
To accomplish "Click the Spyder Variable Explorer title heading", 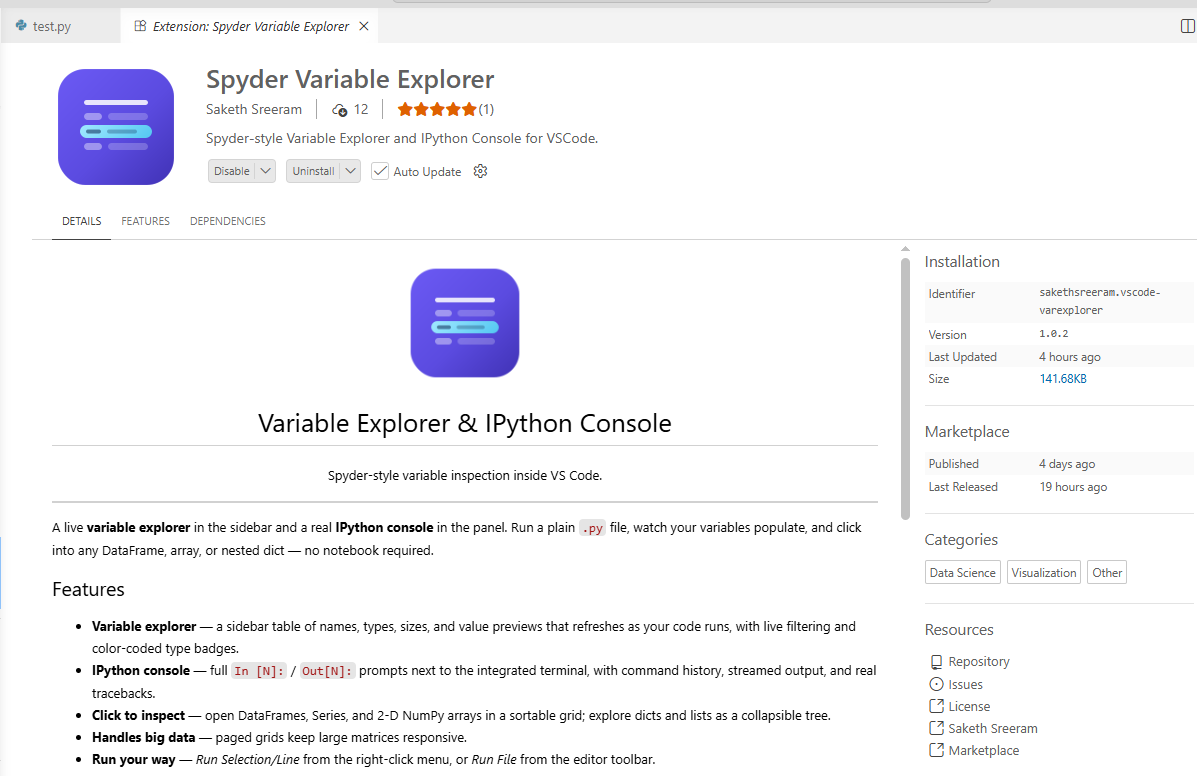I will (350, 79).
